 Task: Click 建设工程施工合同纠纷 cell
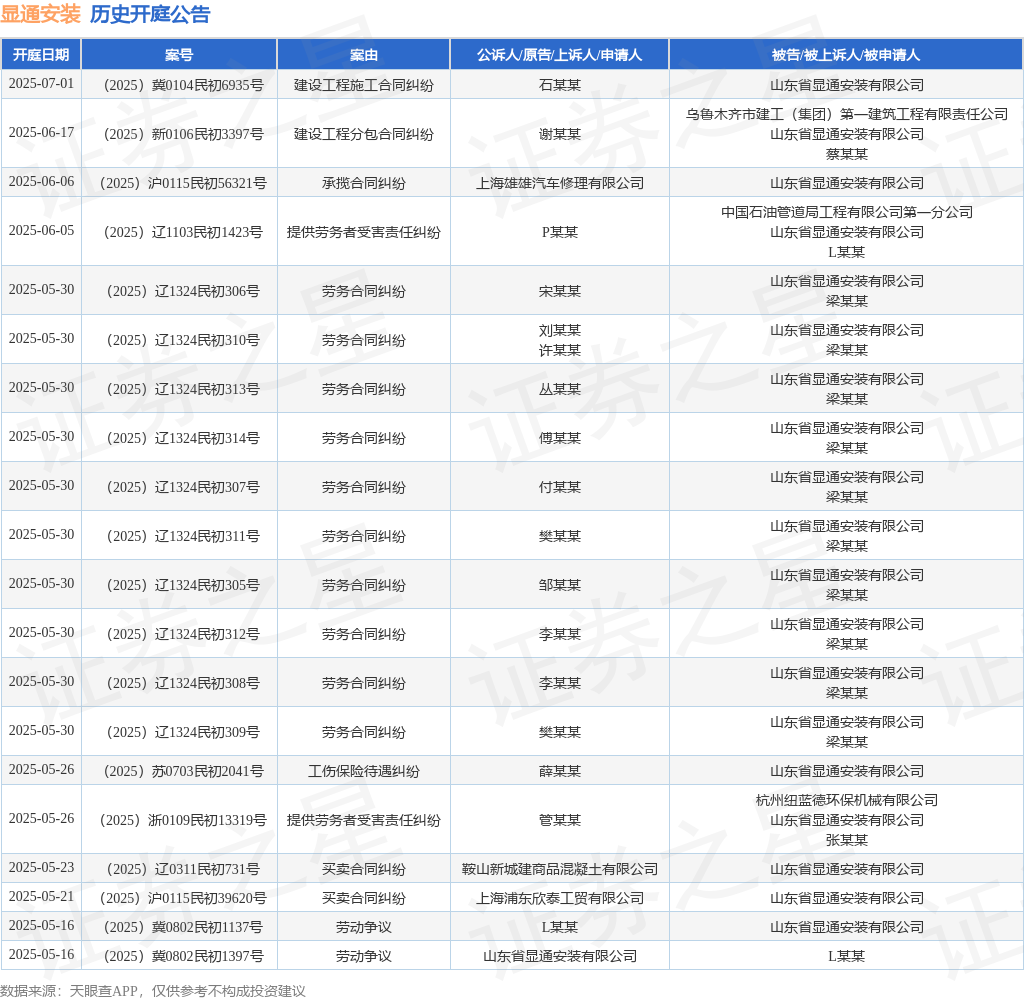(364, 85)
